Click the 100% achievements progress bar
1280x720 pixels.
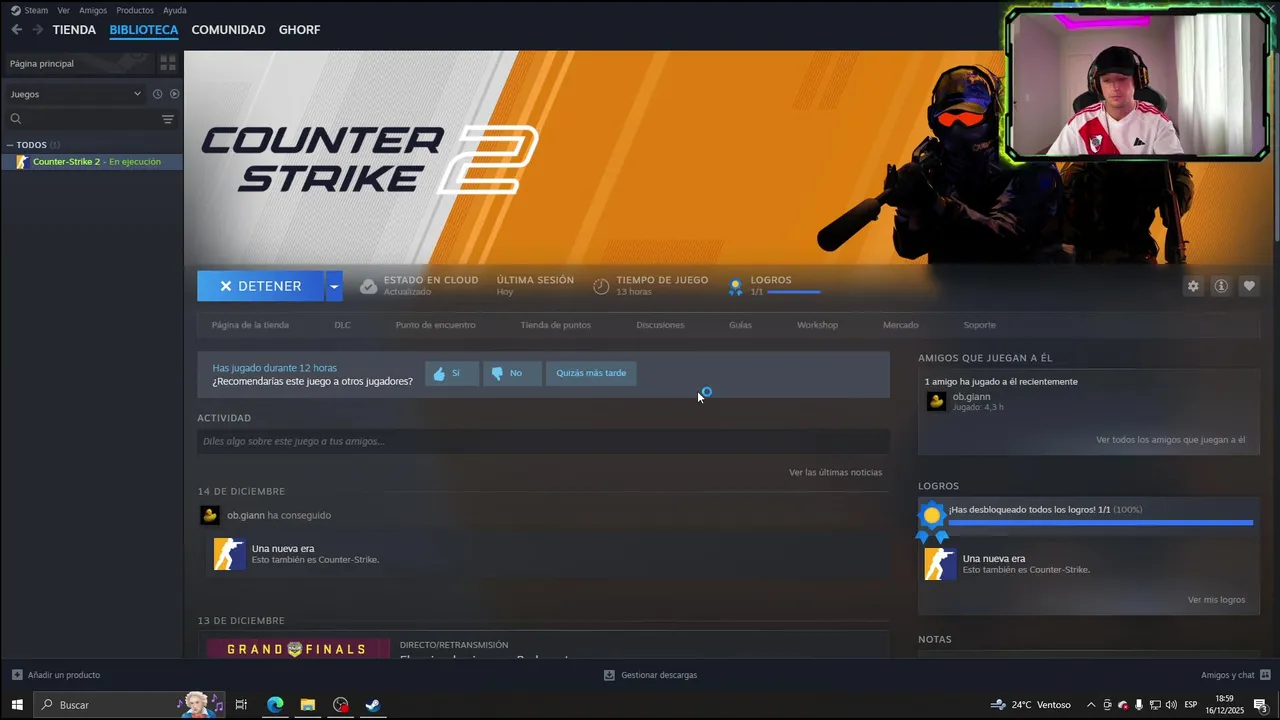(x=1100, y=522)
